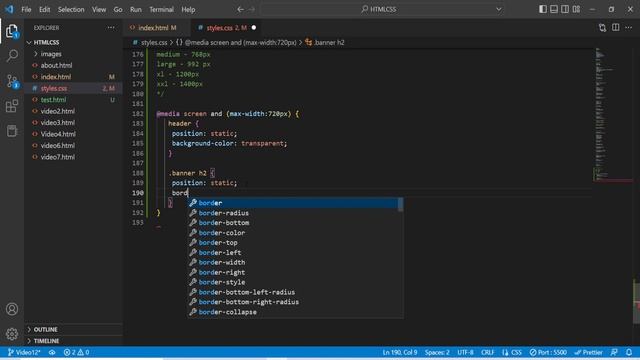
Task: Click Port: 5500 Live Server indicator
Action: point(548,352)
